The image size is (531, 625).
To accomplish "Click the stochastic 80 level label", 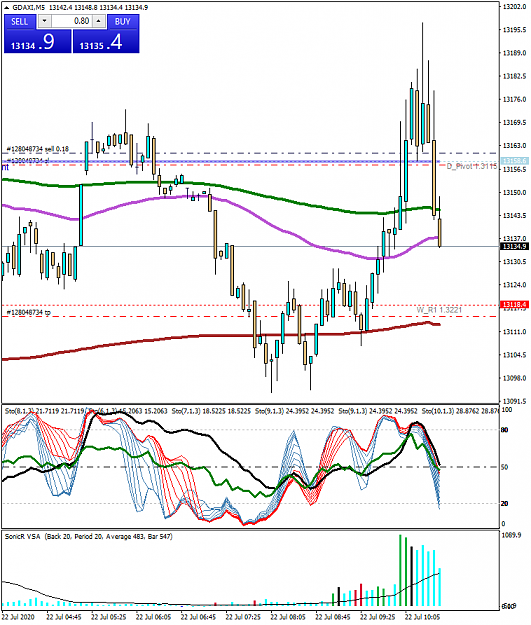I will 505,430.
